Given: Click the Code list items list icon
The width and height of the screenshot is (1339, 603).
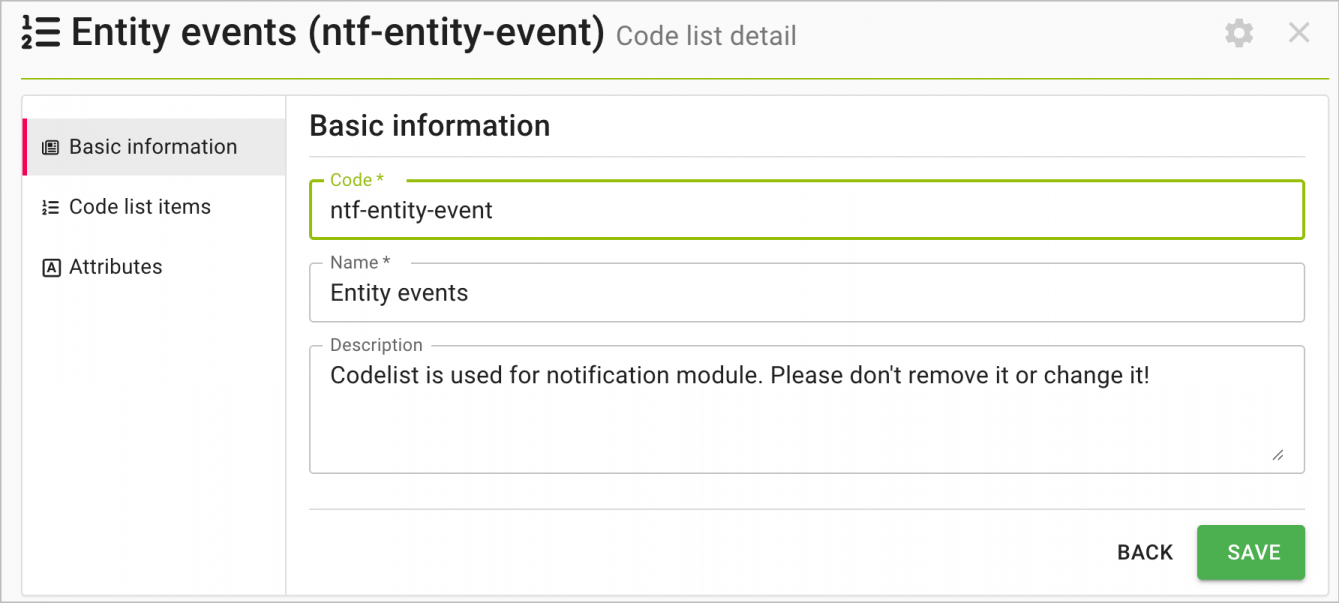Looking at the screenshot, I should click(51, 207).
